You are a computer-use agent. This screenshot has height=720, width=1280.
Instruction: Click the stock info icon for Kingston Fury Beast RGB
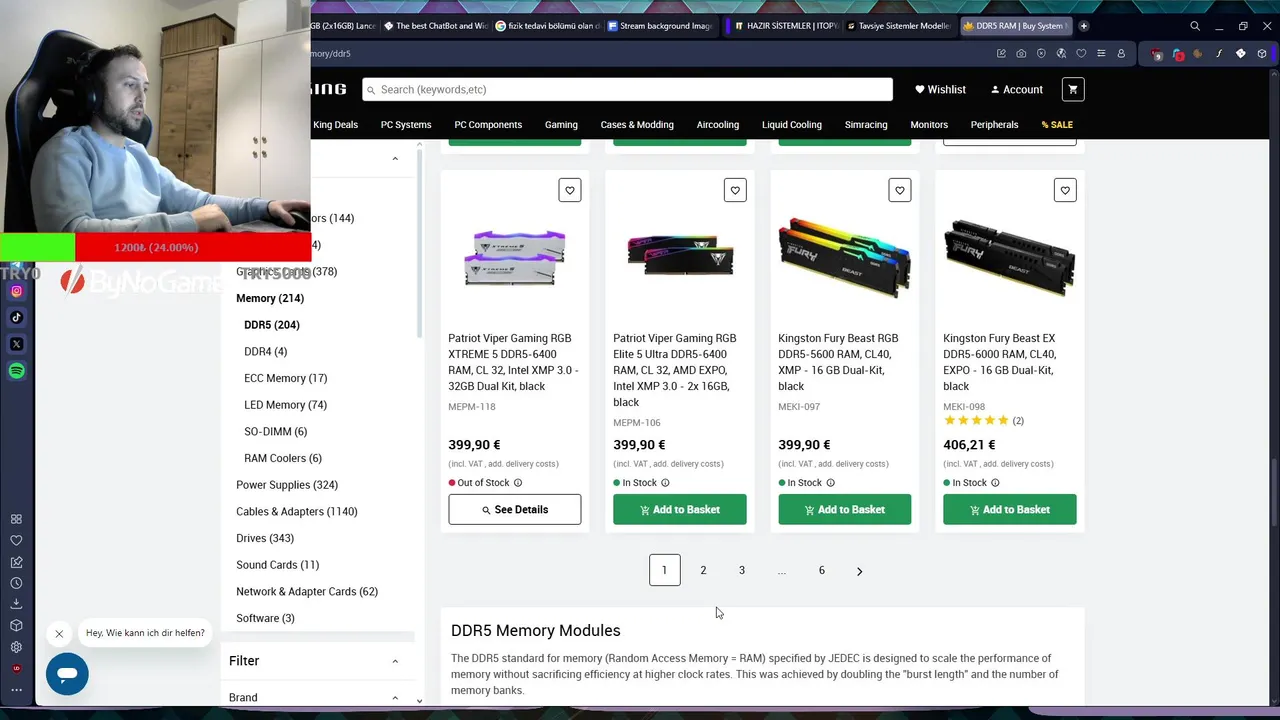tap(830, 483)
